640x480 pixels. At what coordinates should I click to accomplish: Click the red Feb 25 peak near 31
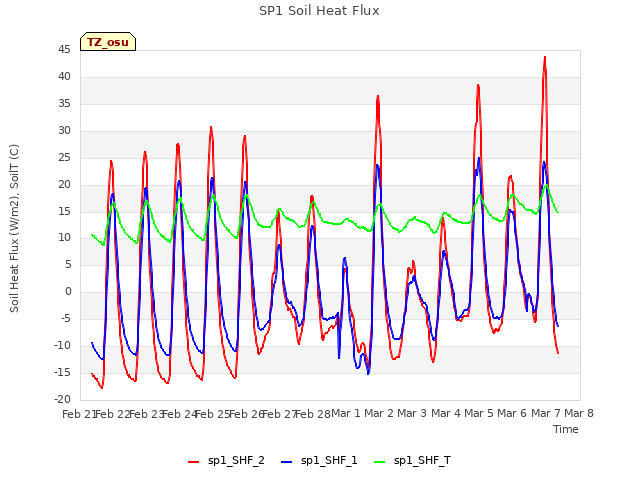click(x=211, y=127)
